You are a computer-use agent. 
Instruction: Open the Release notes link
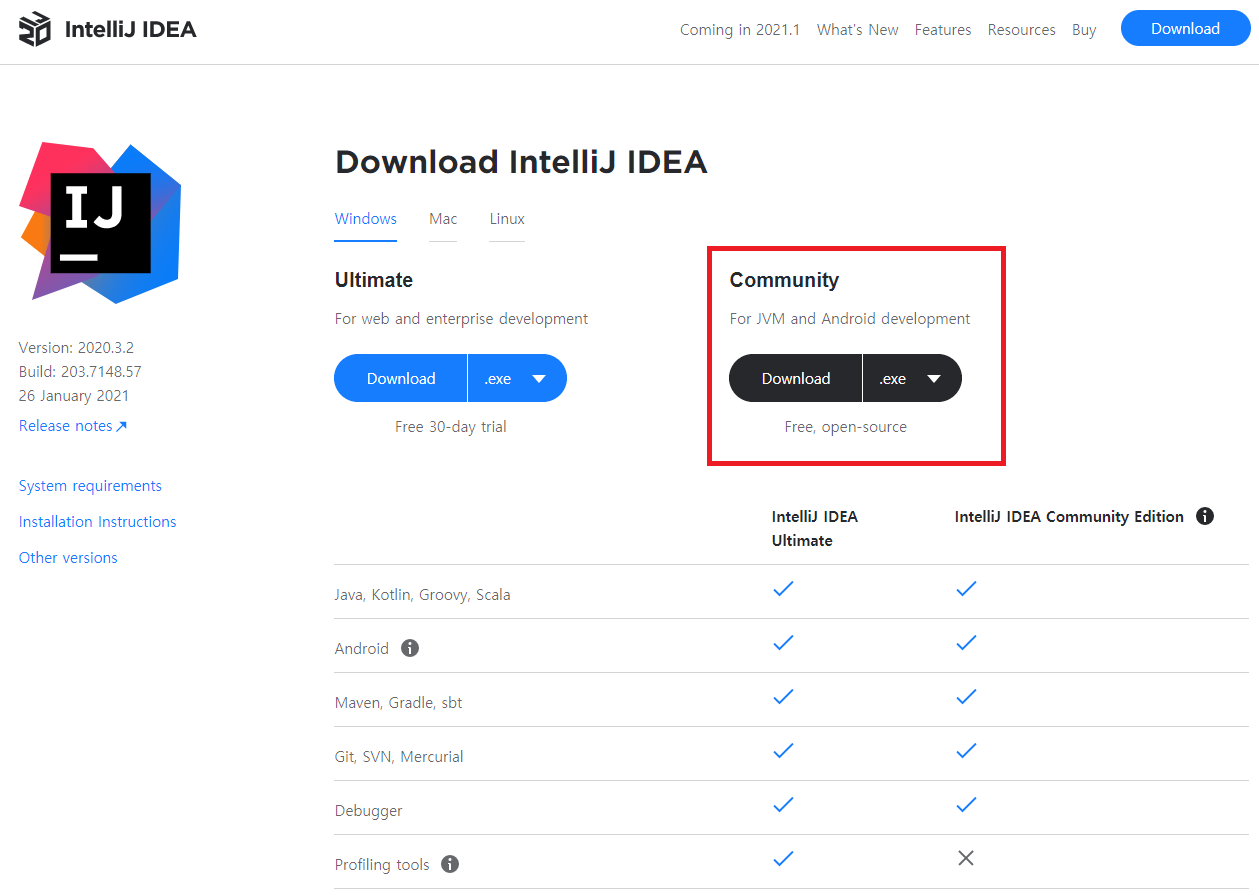click(x=73, y=426)
